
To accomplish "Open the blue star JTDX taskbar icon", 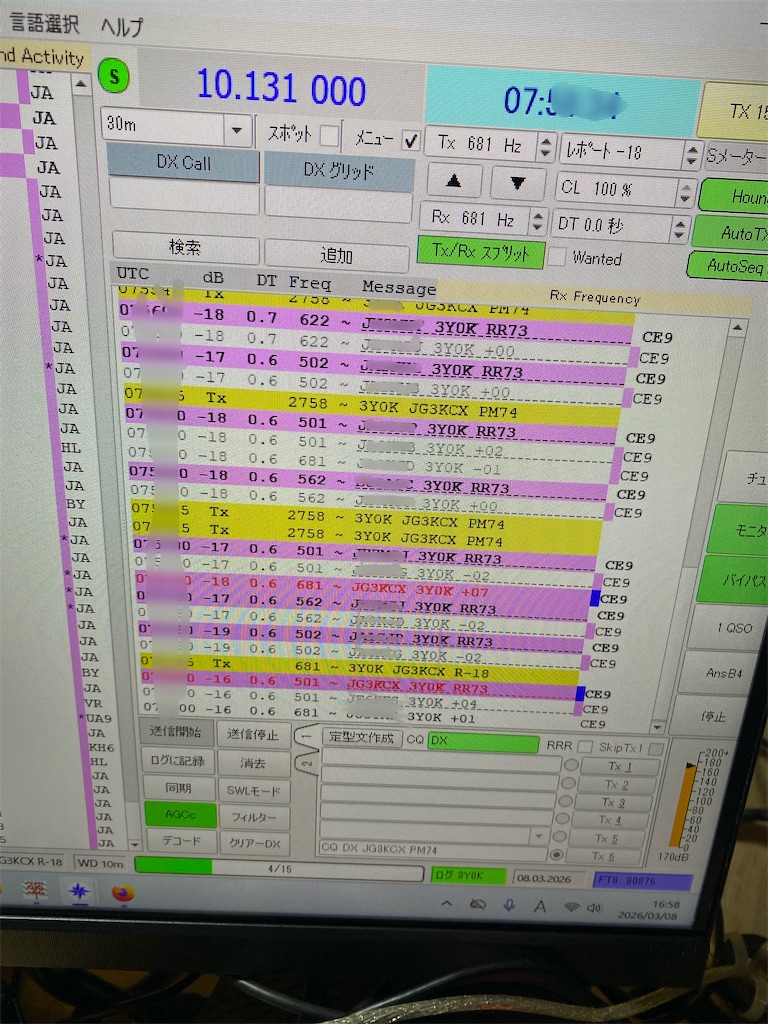I will pyautogui.click(x=80, y=891).
